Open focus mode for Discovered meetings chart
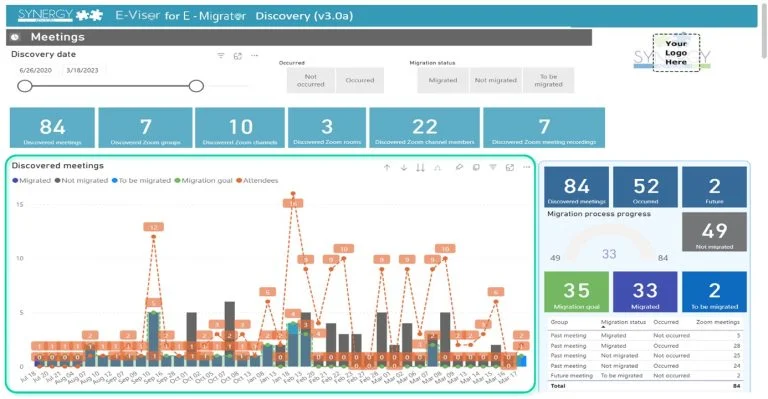 point(510,167)
